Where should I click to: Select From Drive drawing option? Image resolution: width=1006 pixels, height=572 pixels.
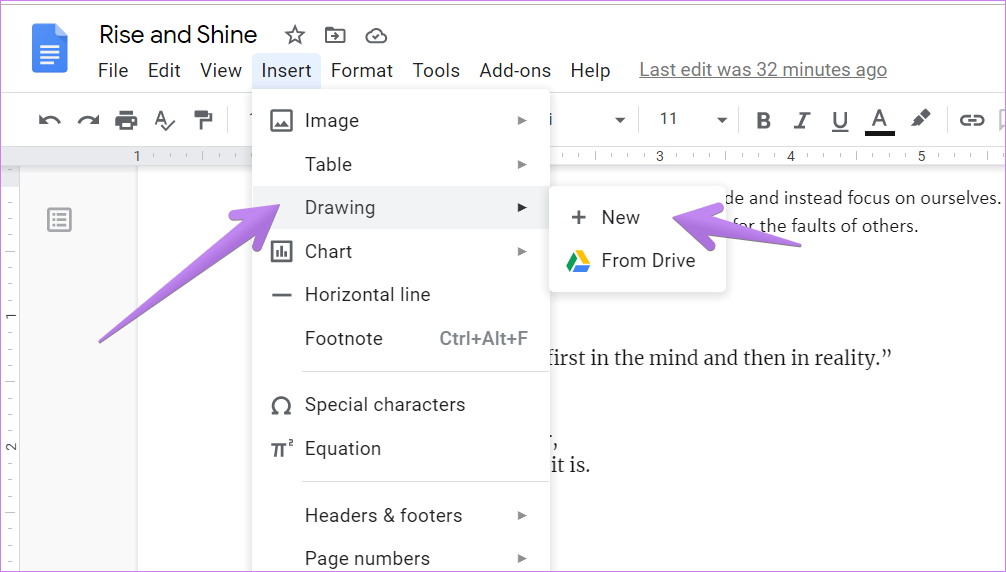pos(647,261)
